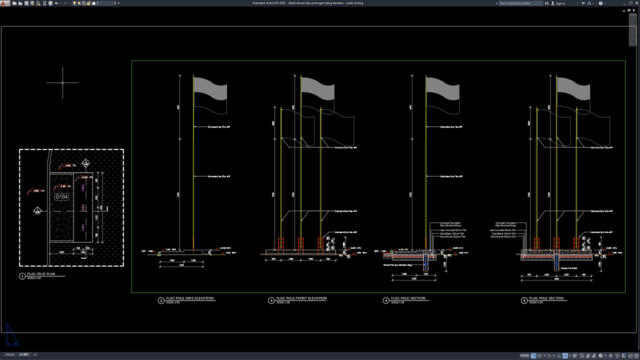Toggle polar tracking in status bar
Screen dimensions: 640x360
(x=539, y=356)
